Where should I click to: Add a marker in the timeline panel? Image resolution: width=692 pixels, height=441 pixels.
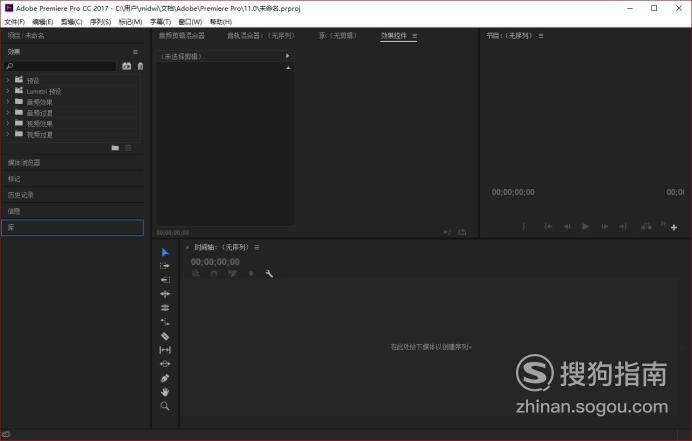tap(251, 274)
